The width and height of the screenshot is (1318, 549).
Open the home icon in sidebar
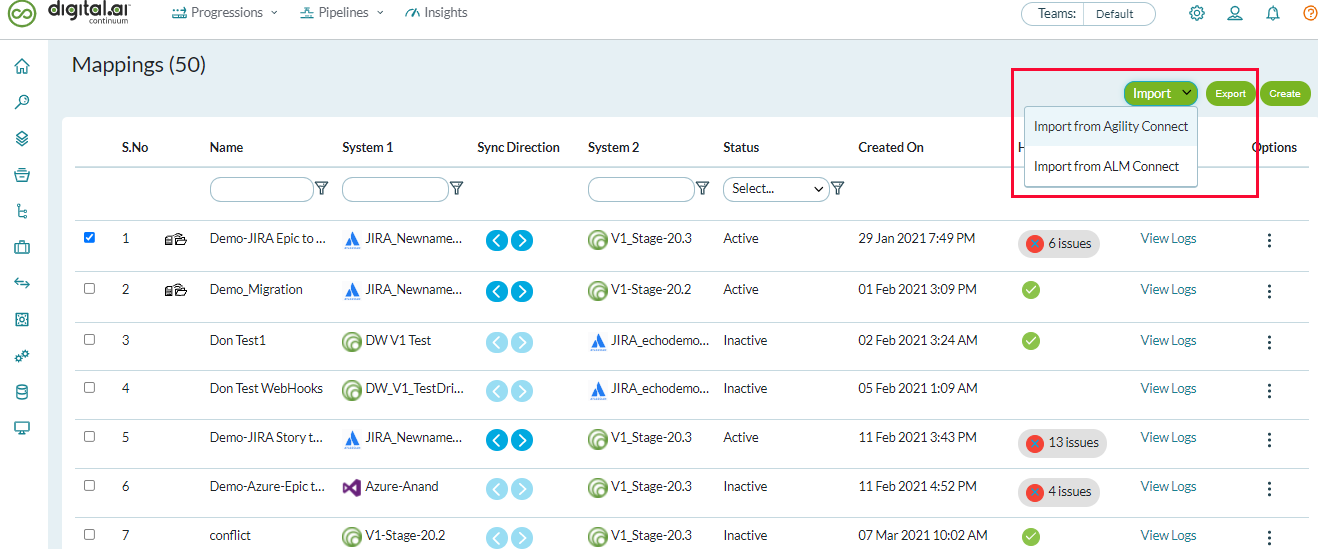tap(21, 67)
